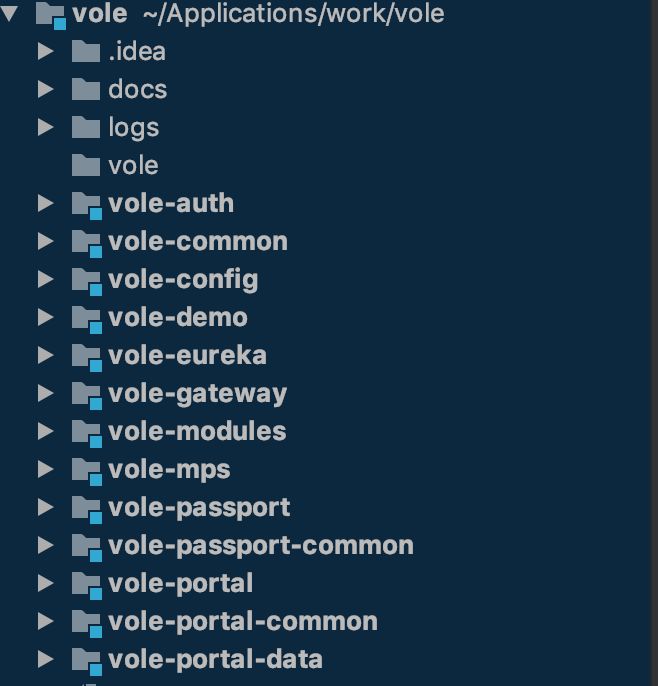Image resolution: width=658 pixels, height=686 pixels.
Task: Select the plain vole folder item
Action: pyautogui.click(x=133, y=165)
